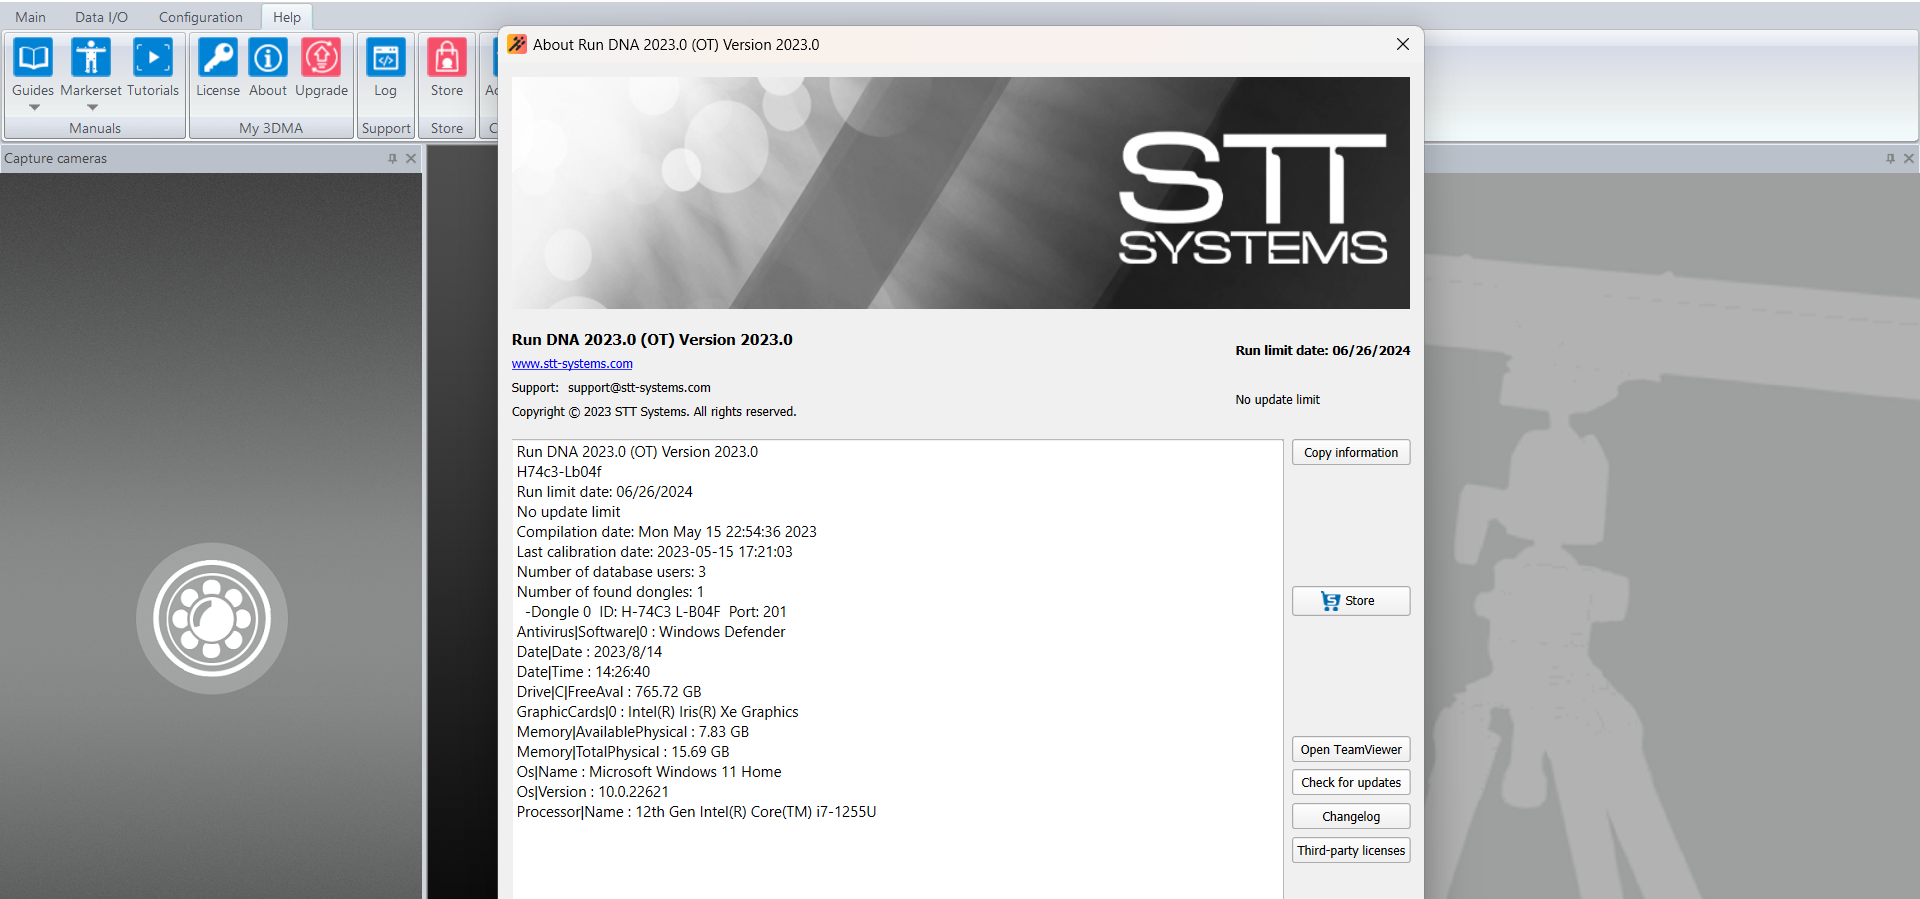Pin the Capture cameras panel

tap(392, 158)
